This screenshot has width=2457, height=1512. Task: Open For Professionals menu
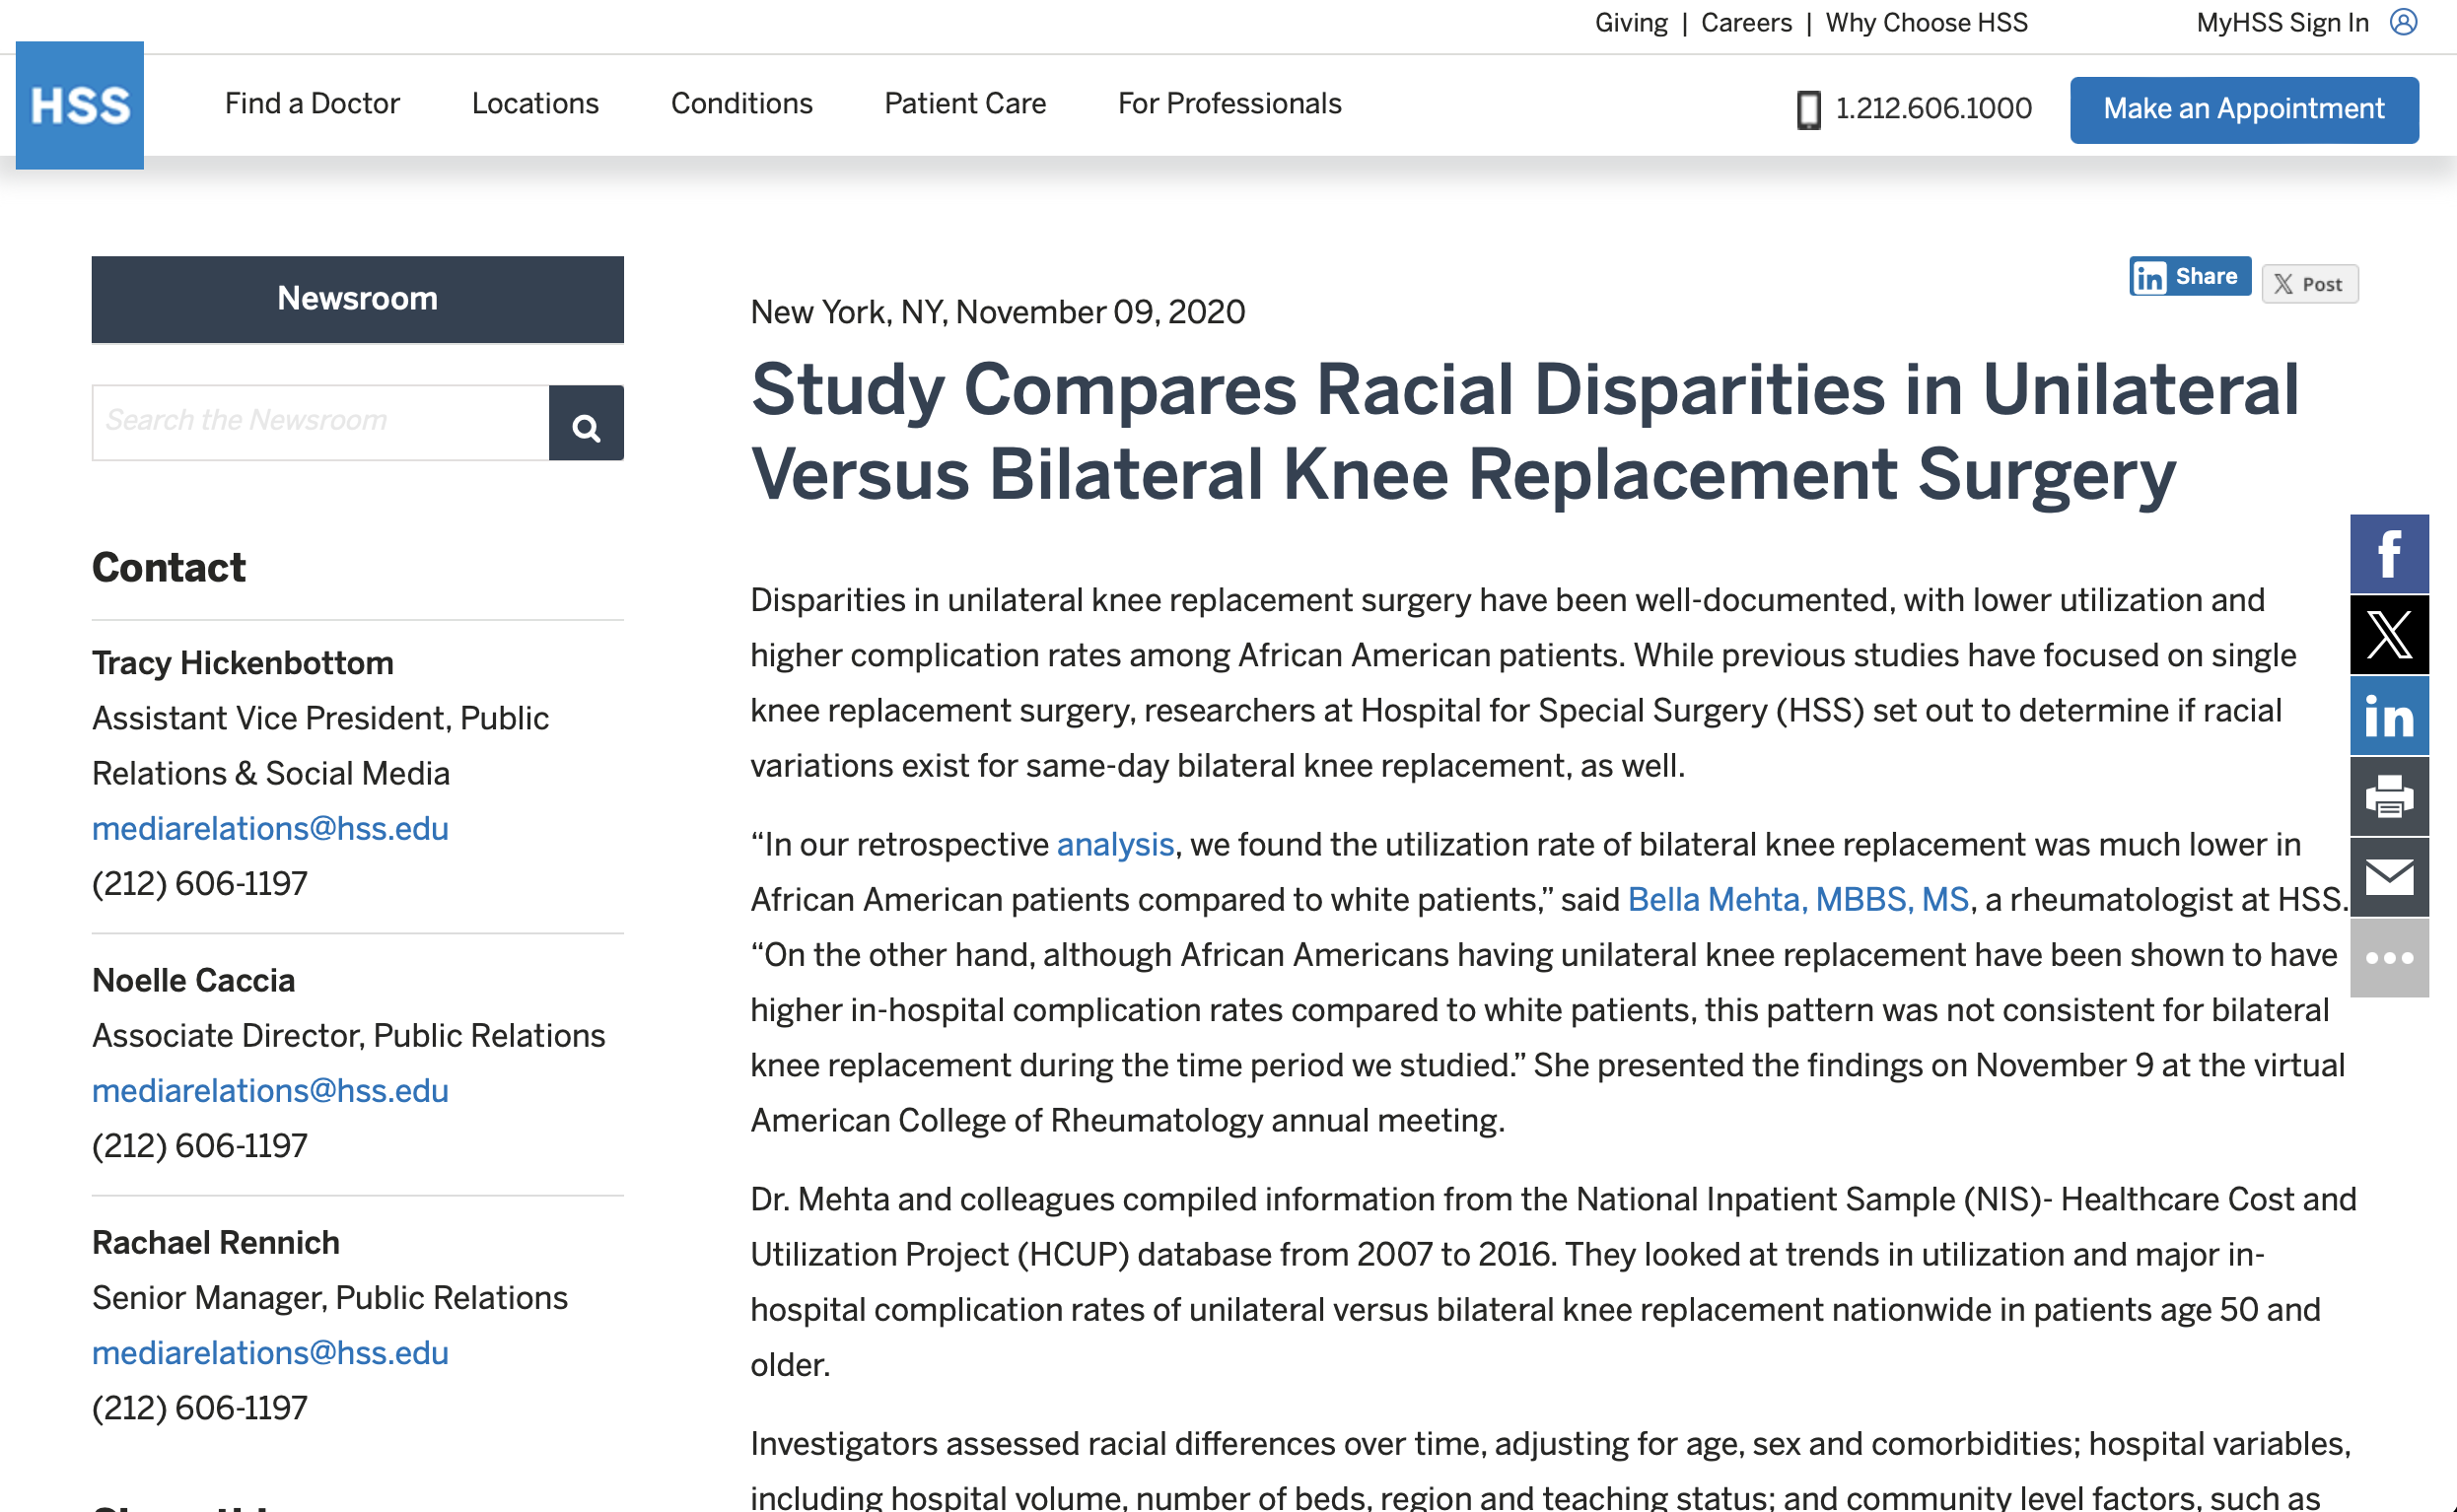pyautogui.click(x=1229, y=104)
